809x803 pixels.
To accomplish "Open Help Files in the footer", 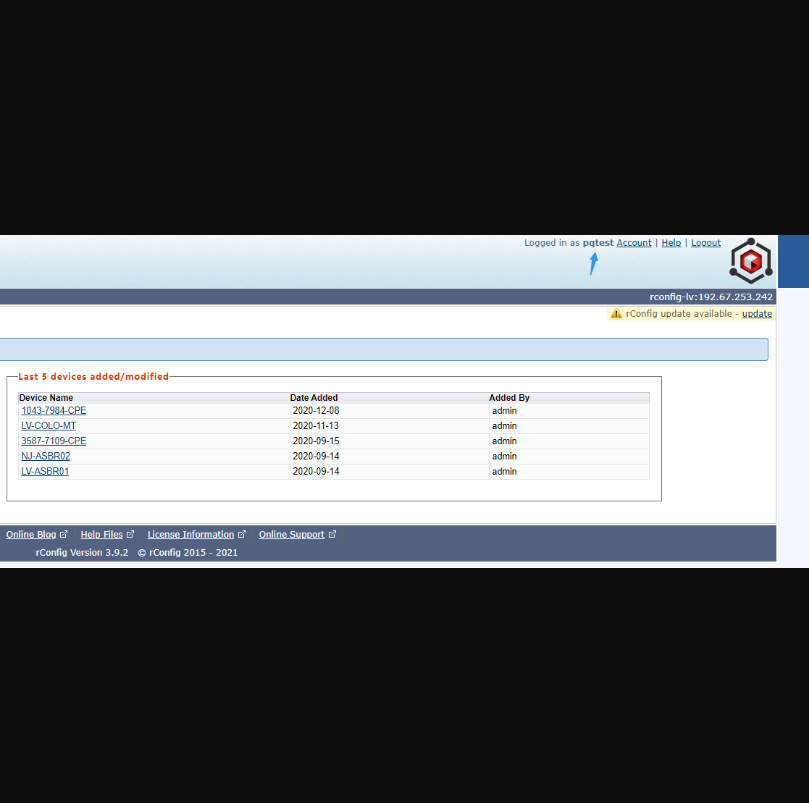I will pyautogui.click(x=101, y=535).
